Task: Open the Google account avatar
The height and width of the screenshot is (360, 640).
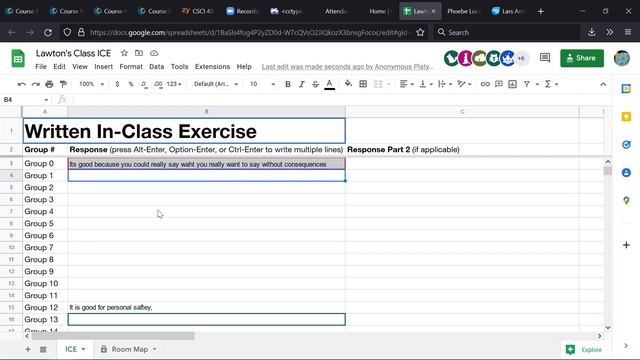Action: pyautogui.click(x=622, y=58)
